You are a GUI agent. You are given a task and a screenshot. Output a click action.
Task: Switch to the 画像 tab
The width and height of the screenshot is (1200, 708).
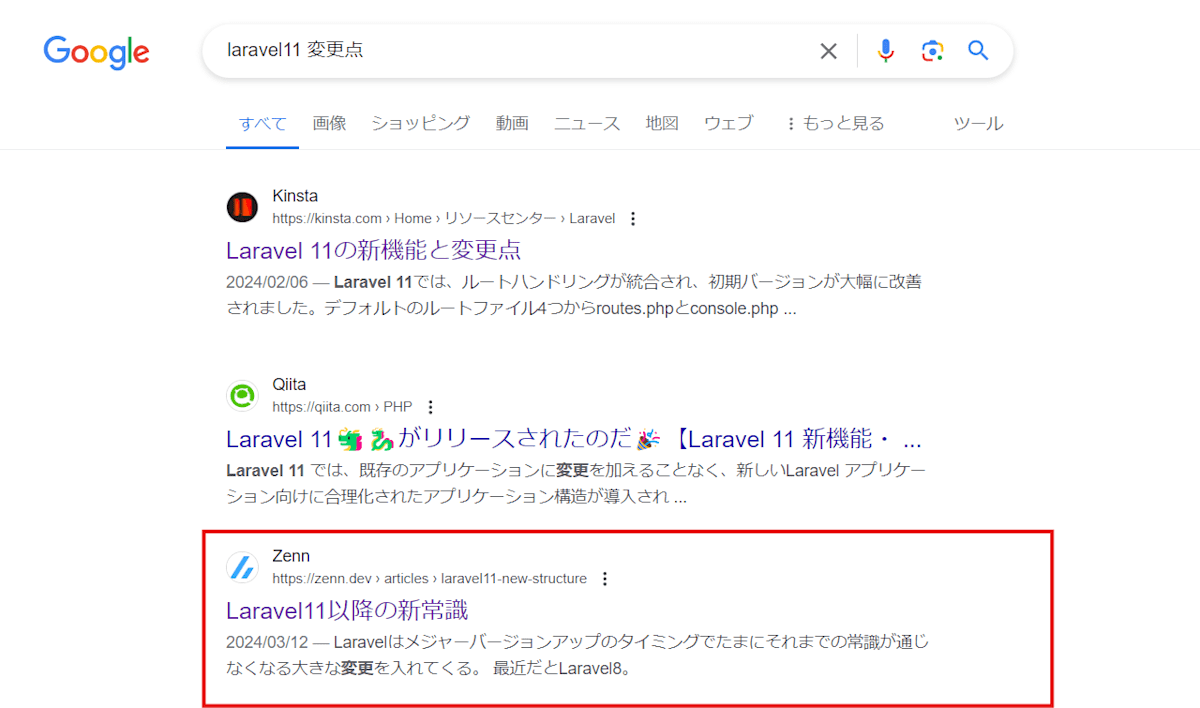[x=329, y=124]
